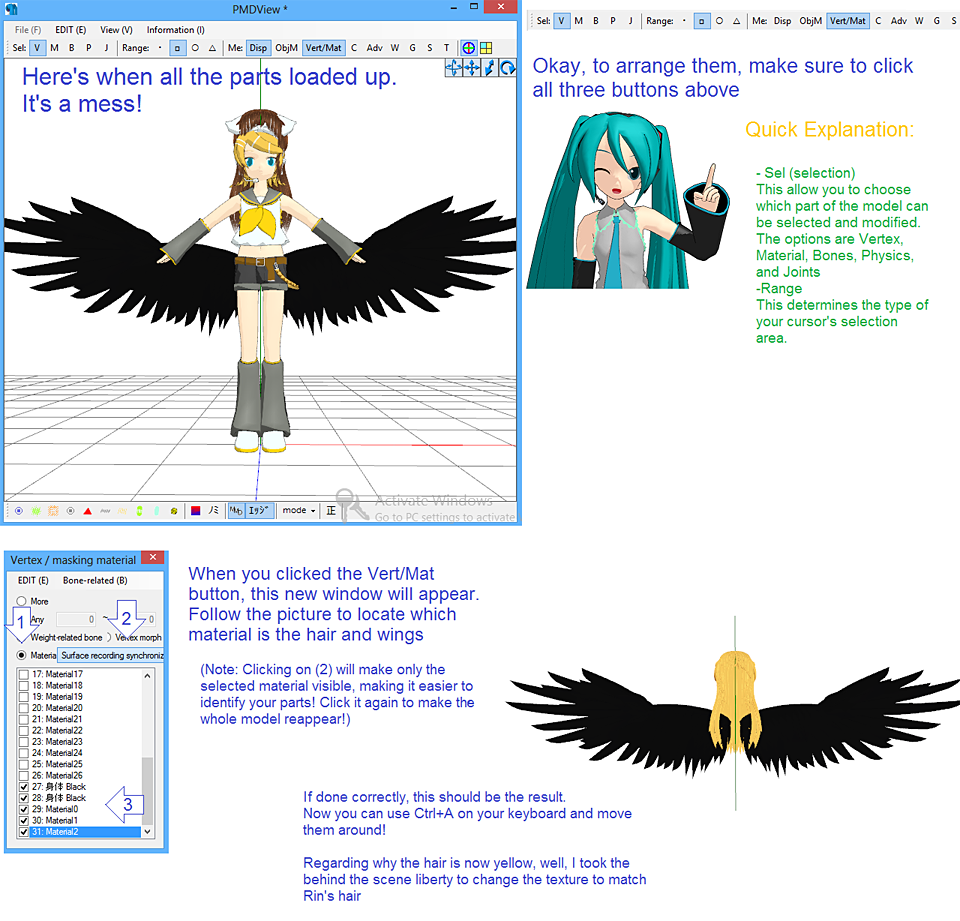Choose square range selection in PMDView toolbar
Screen dimensions: 960x921
[178, 48]
